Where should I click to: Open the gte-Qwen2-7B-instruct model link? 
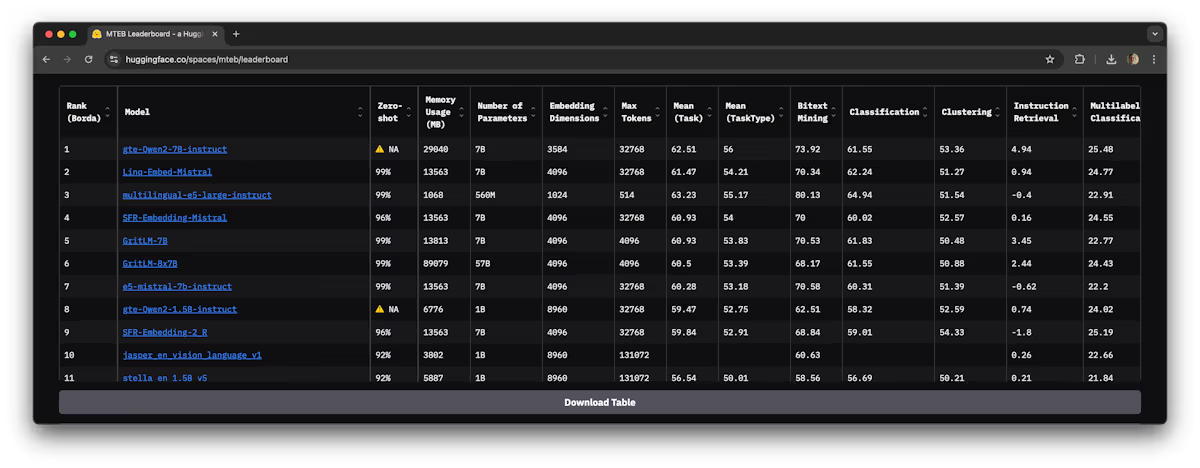click(174, 149)
